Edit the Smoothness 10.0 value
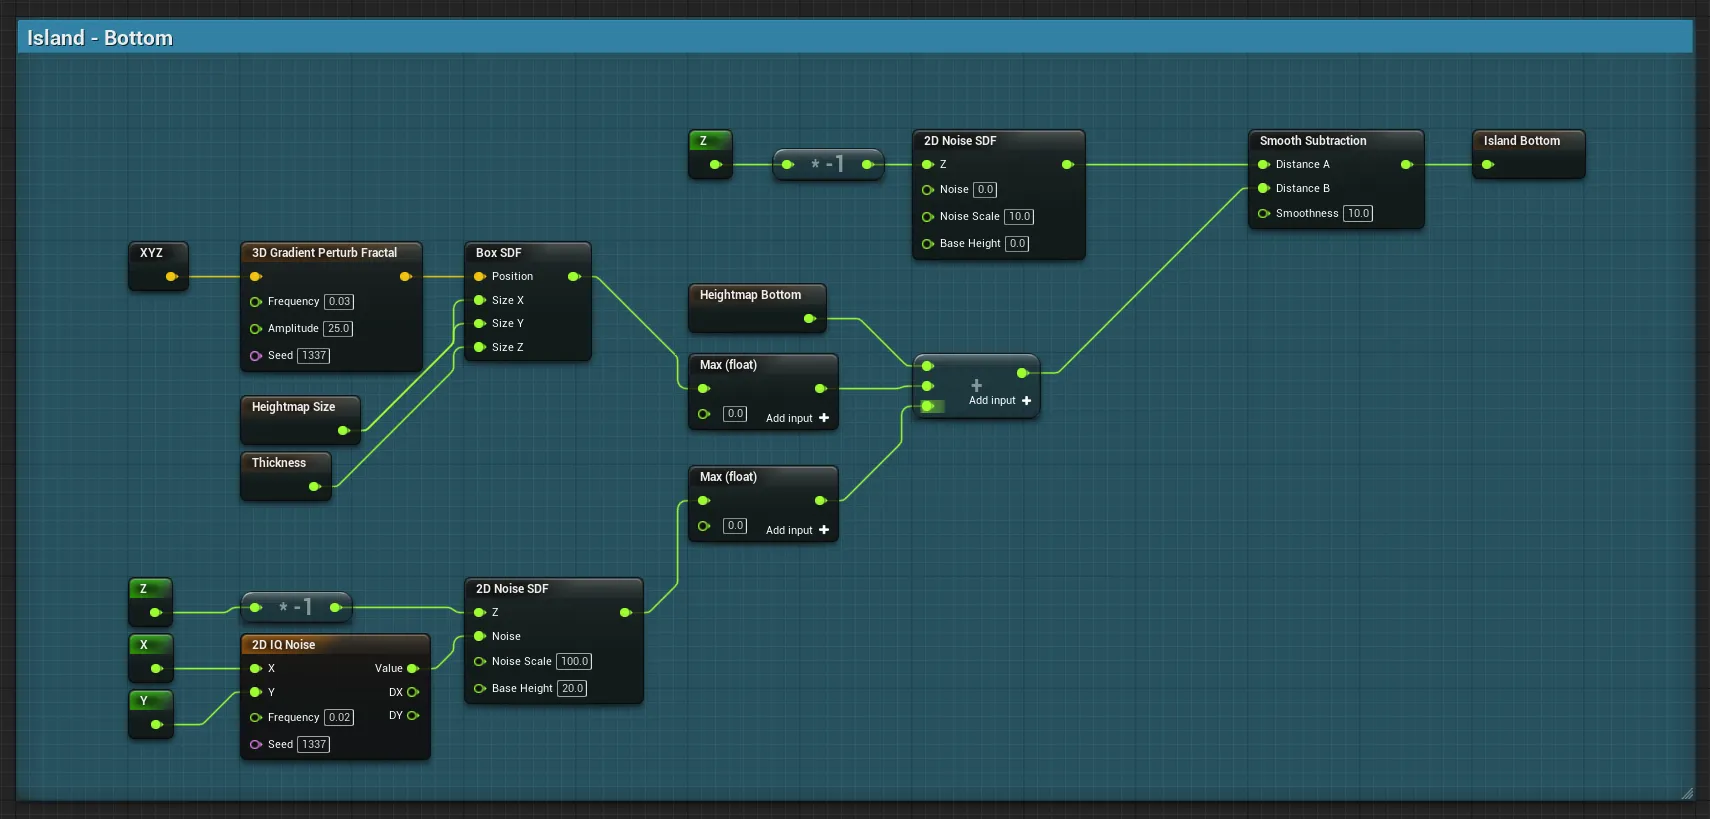This screenshot has height=819, width=1710. [1357, 214]
